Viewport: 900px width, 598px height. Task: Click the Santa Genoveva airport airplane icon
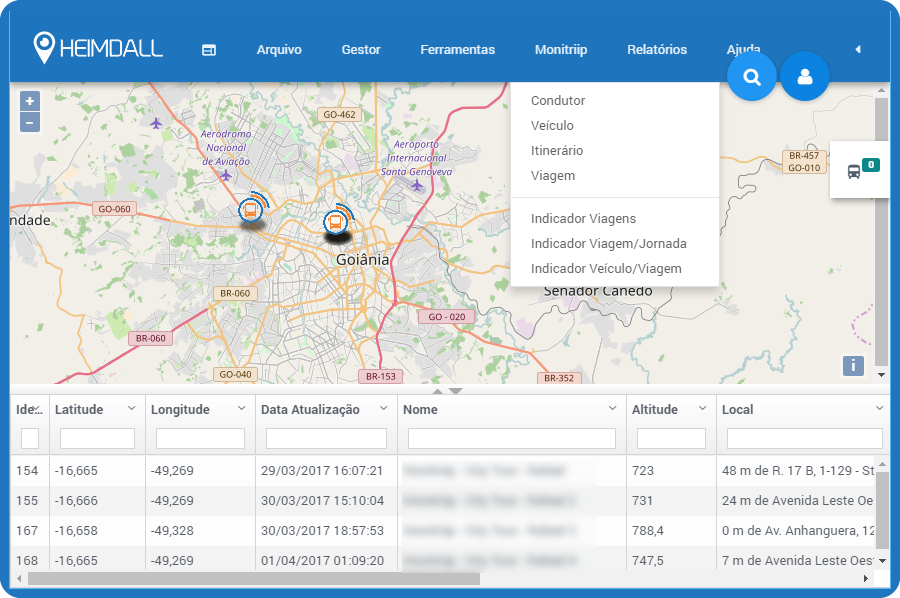click(417, 185)
